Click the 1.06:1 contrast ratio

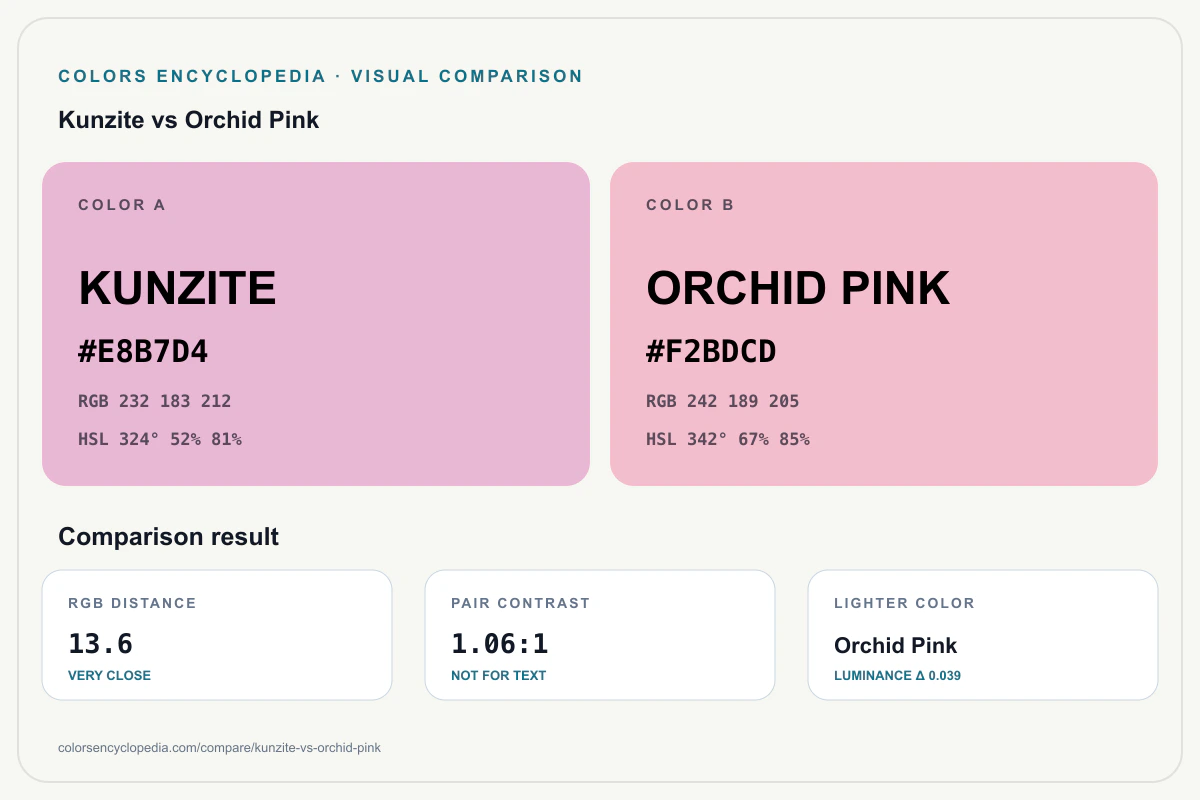tap(500, 644)
